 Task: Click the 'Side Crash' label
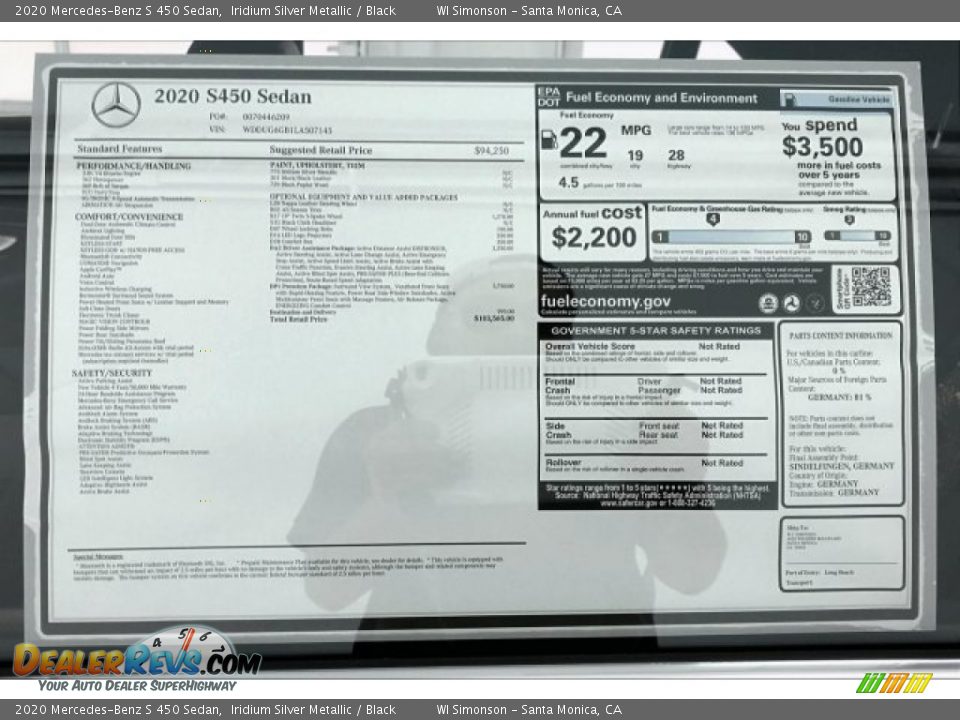point(558,430)
